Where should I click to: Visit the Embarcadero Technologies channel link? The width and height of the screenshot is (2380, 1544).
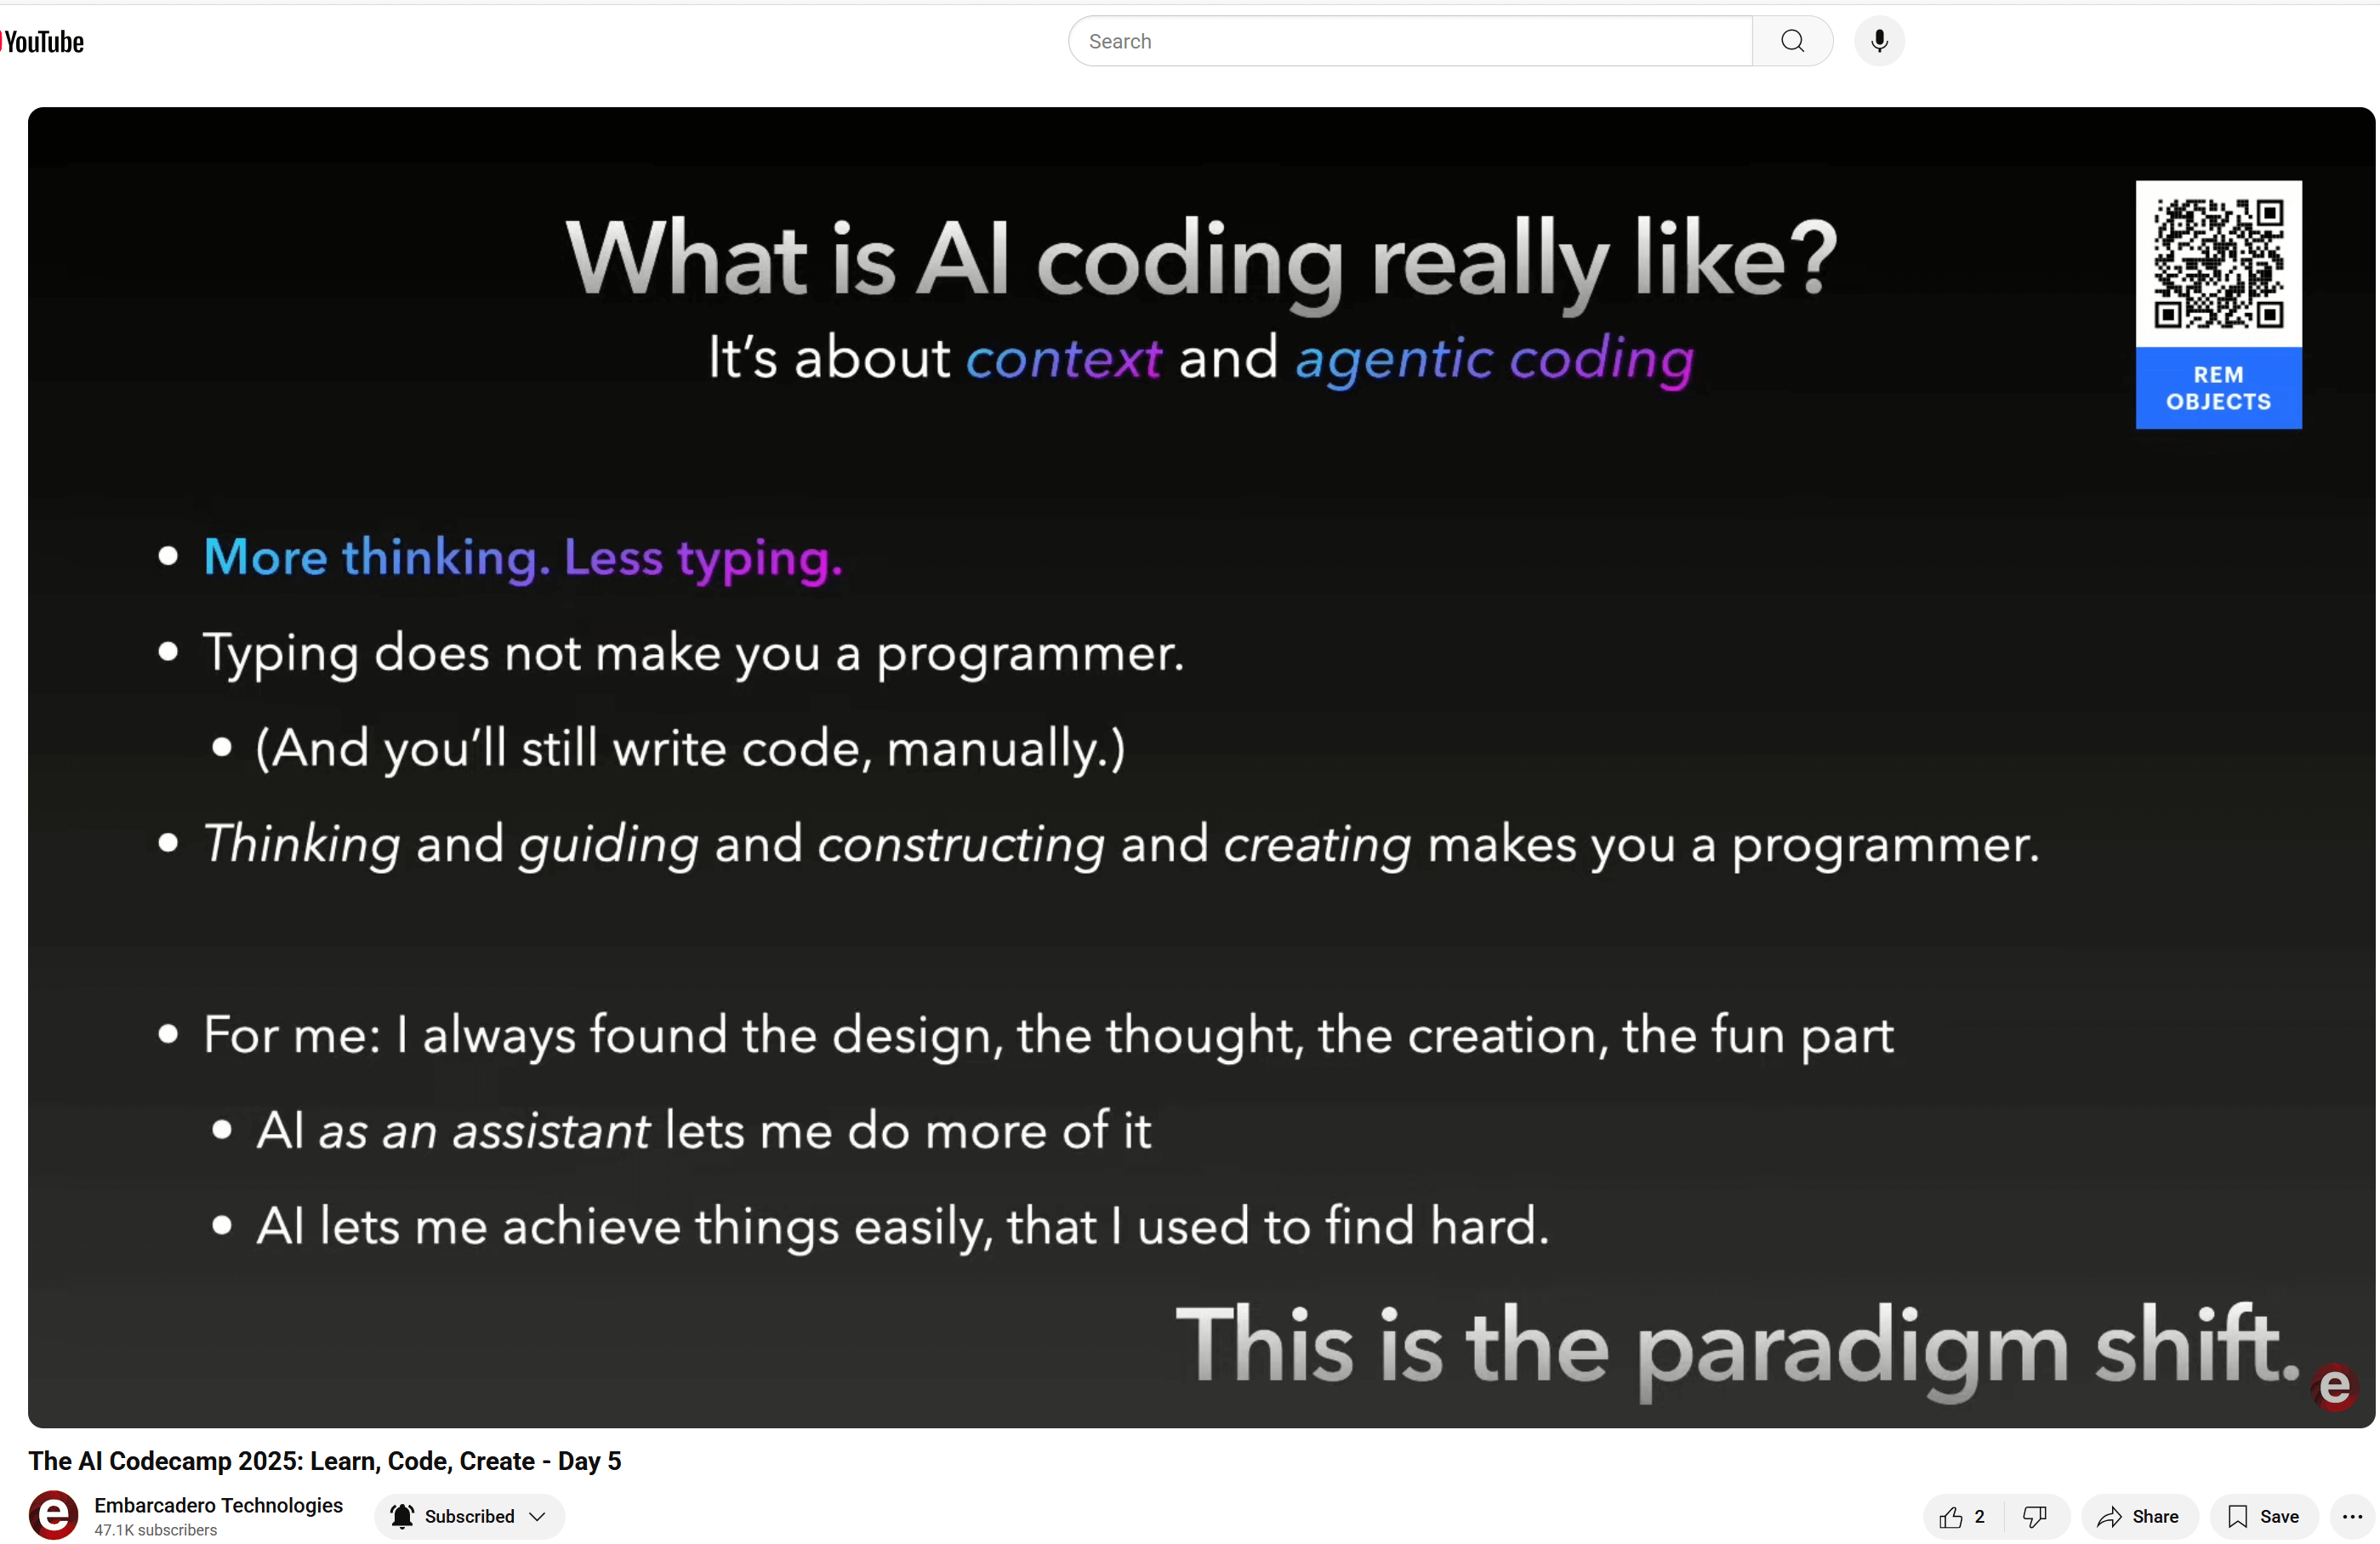pos(219,1505)
